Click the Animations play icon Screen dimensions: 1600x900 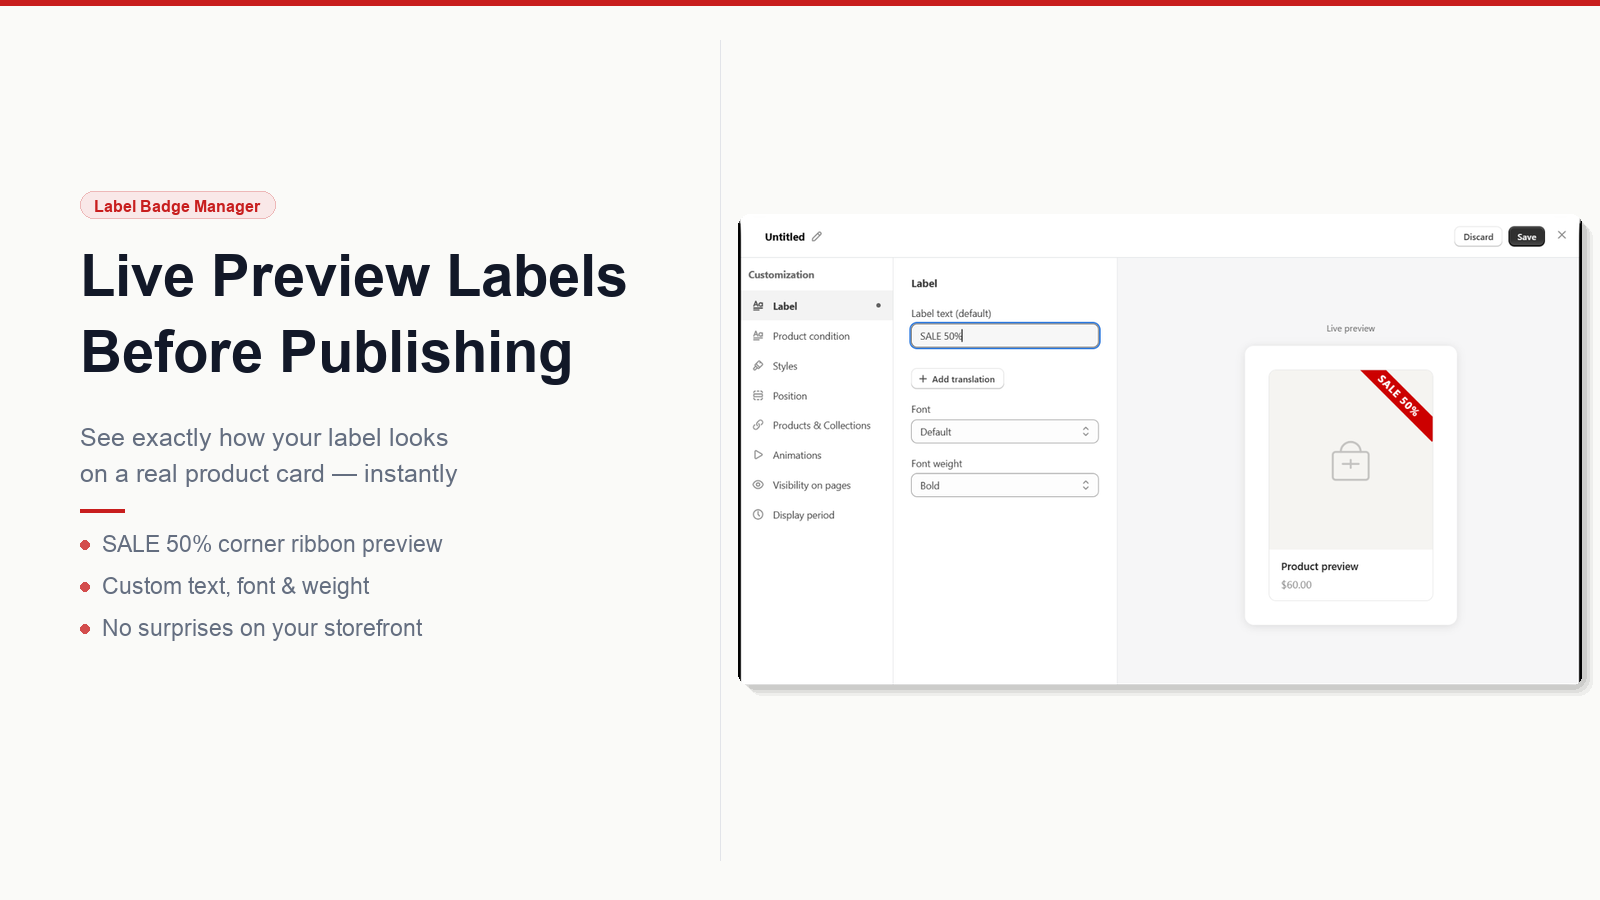click(x=758, y=455)
